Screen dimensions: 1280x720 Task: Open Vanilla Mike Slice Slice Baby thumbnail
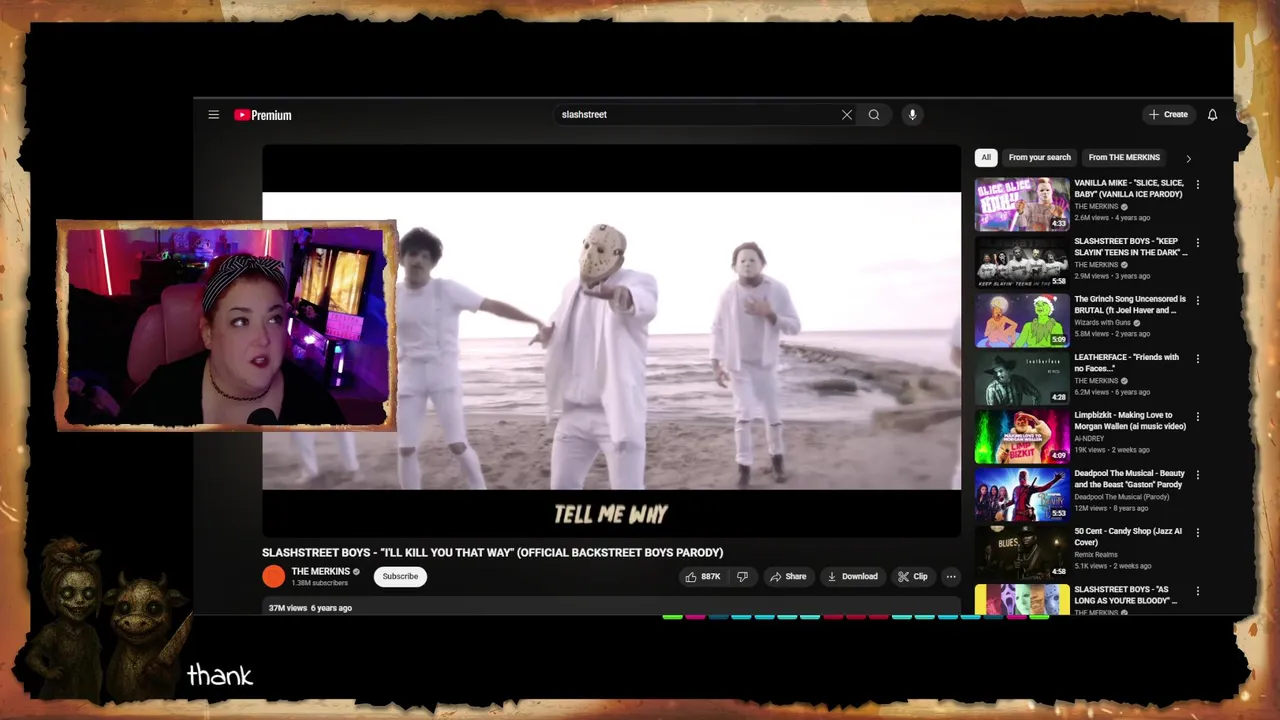coord(1022,204)
